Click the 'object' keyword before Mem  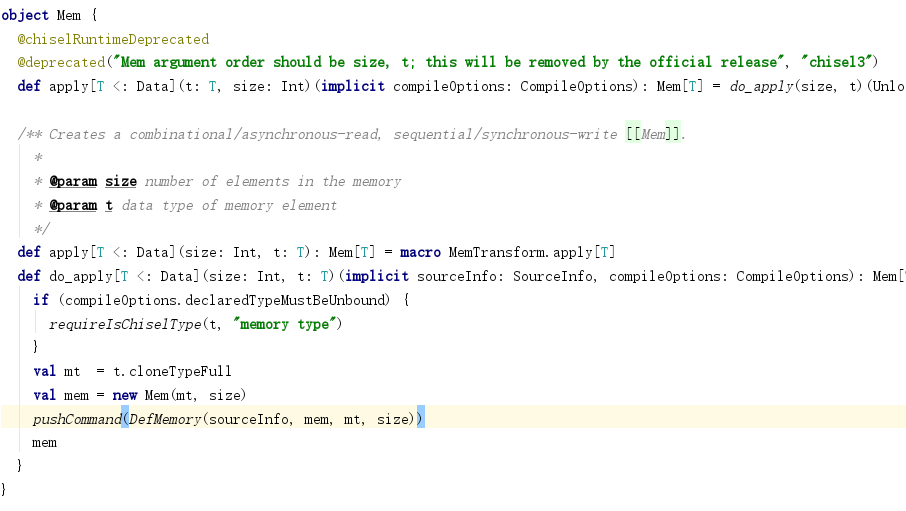[x=25, y=15]
